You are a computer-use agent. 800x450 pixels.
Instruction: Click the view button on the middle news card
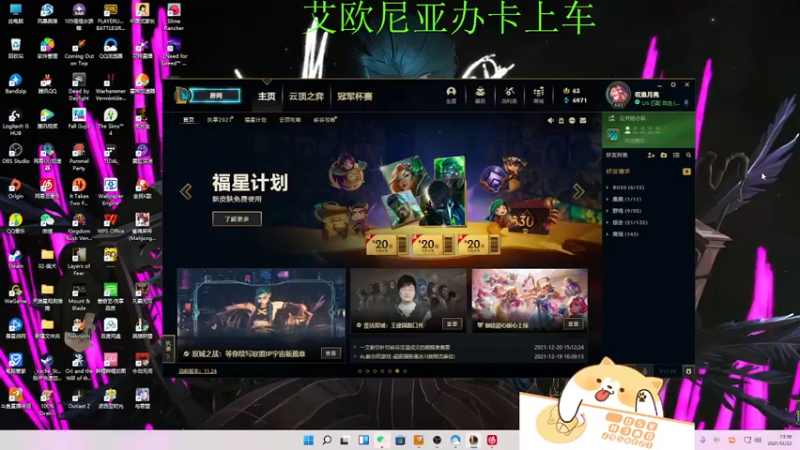[452, 324]
